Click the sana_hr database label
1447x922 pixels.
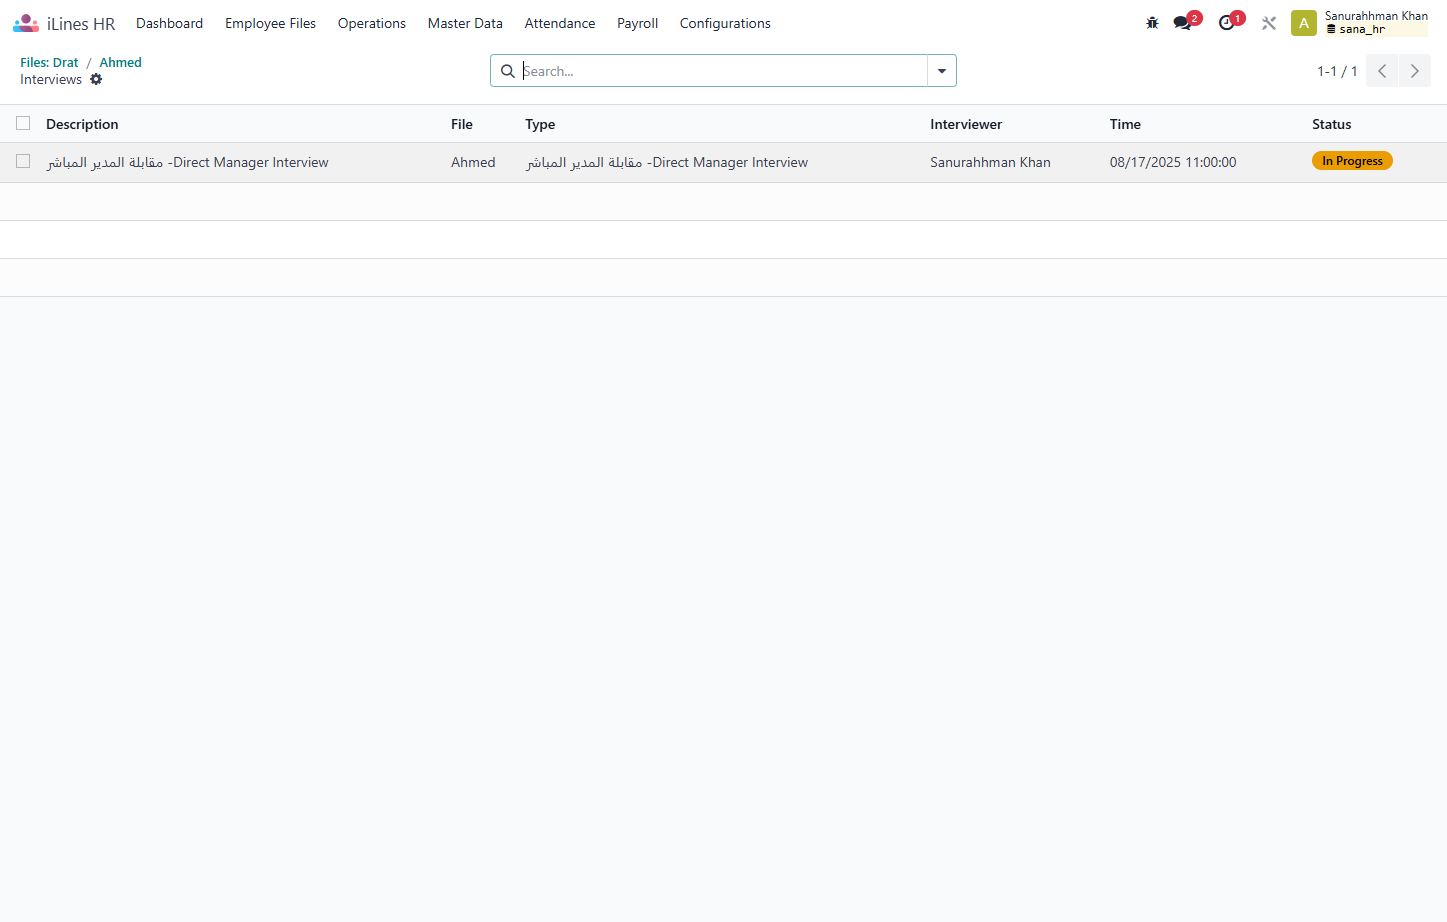[1356, 30]
